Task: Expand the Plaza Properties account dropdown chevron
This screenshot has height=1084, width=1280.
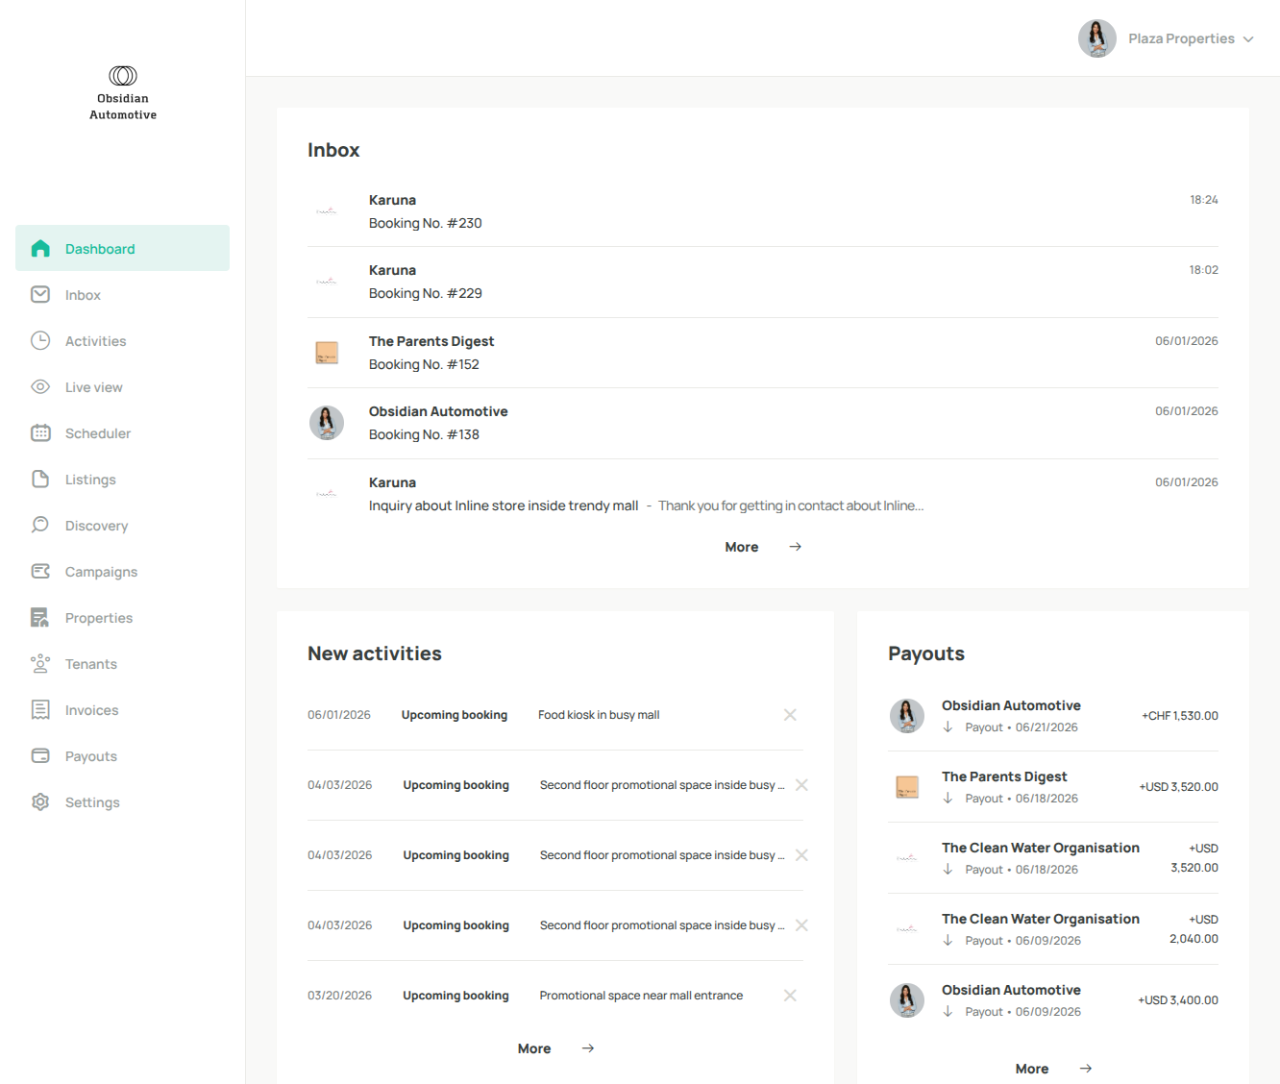Action: 1248,39
